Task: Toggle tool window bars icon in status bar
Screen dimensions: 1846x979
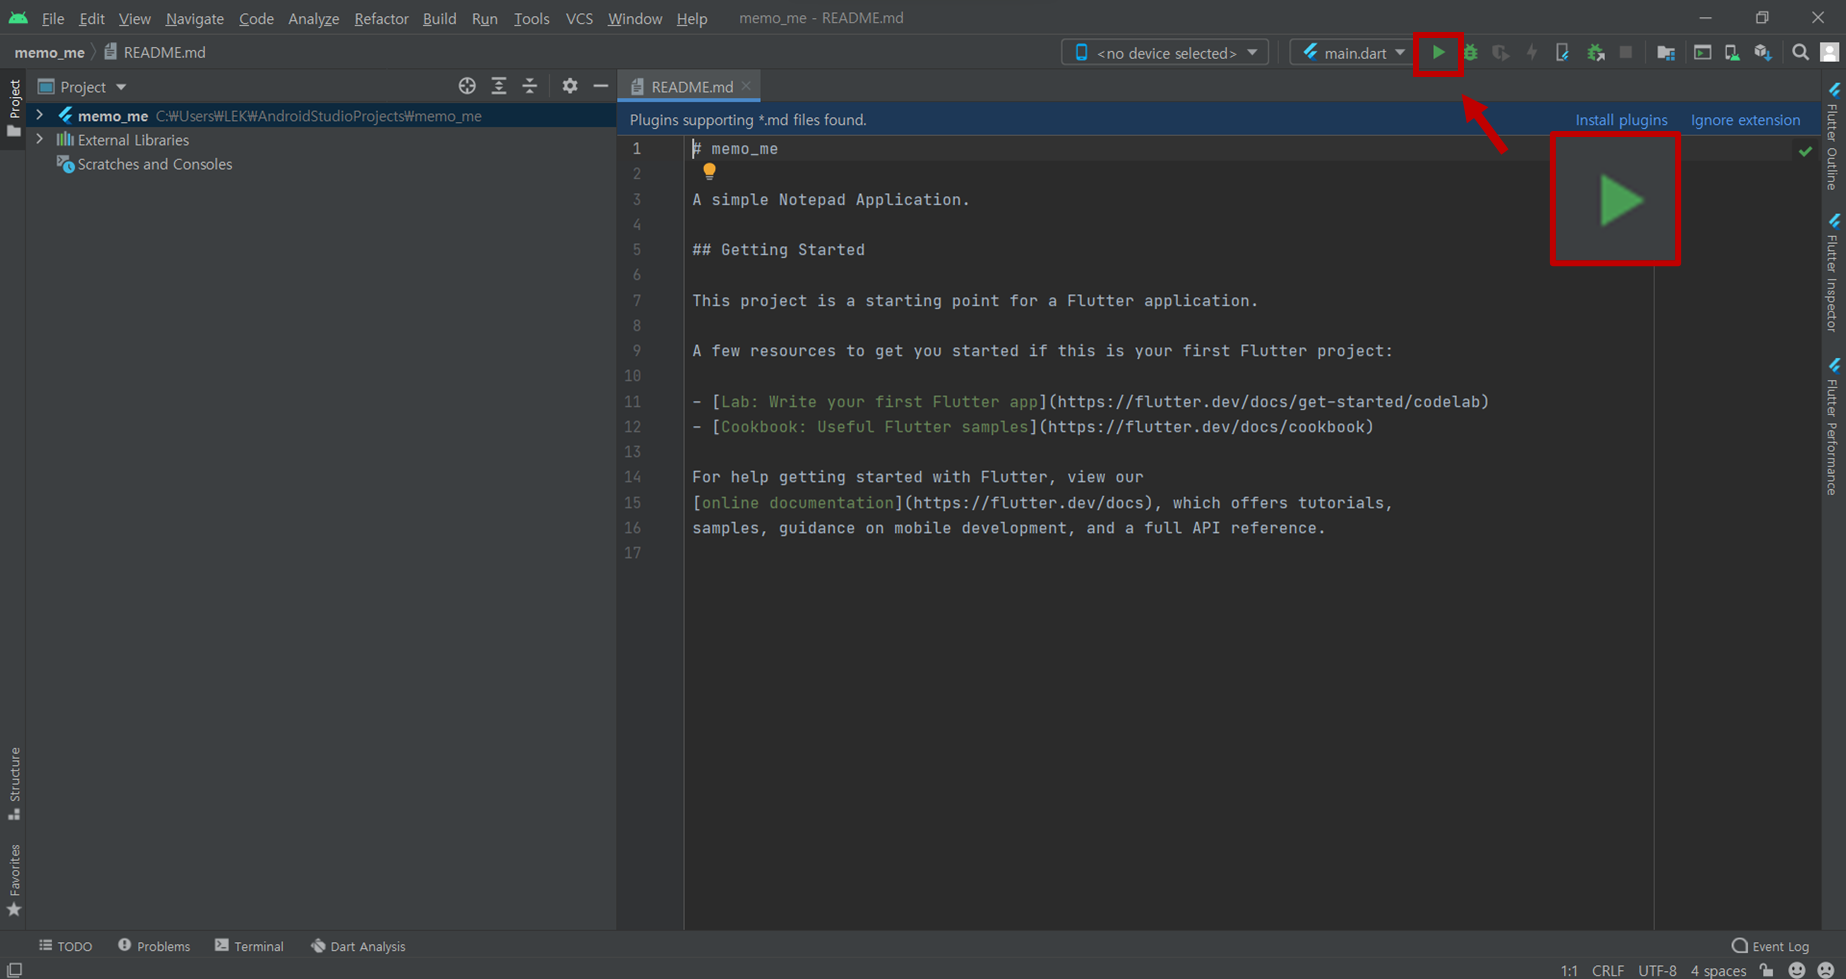Action: pos(14,970)
